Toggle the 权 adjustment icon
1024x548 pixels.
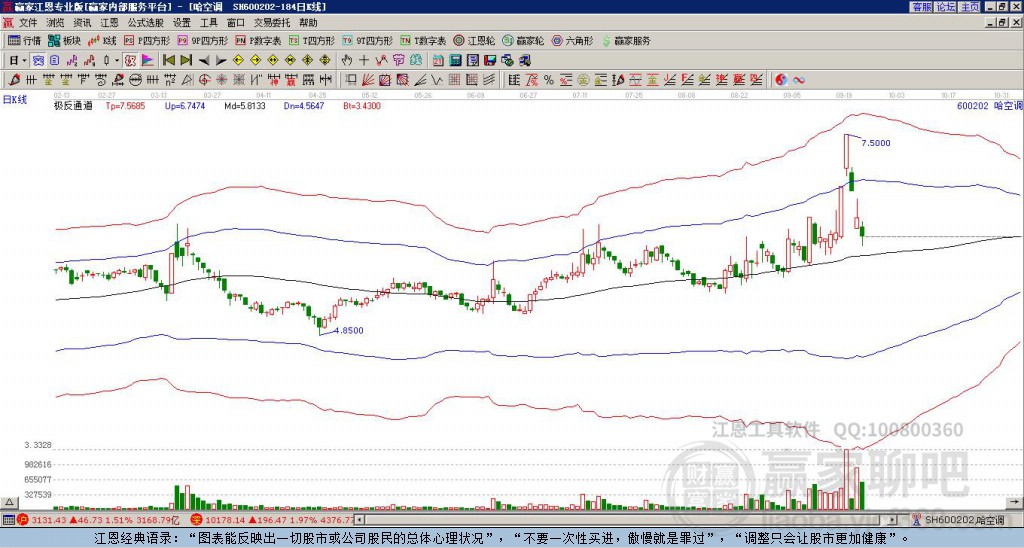[130, 61]
